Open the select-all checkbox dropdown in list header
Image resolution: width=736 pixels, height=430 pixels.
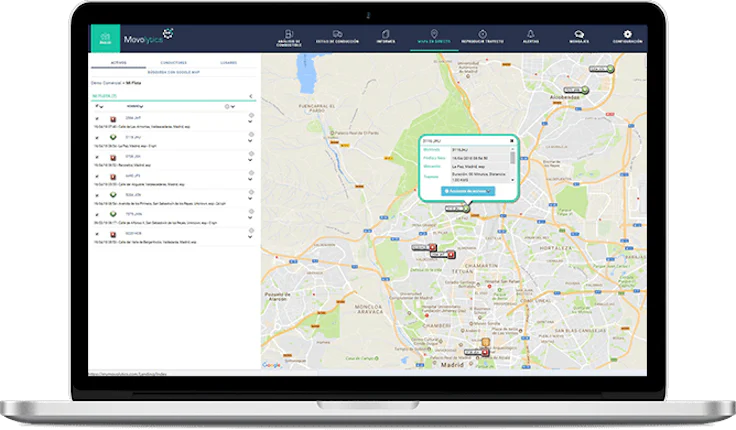click(x=99, y=107)
